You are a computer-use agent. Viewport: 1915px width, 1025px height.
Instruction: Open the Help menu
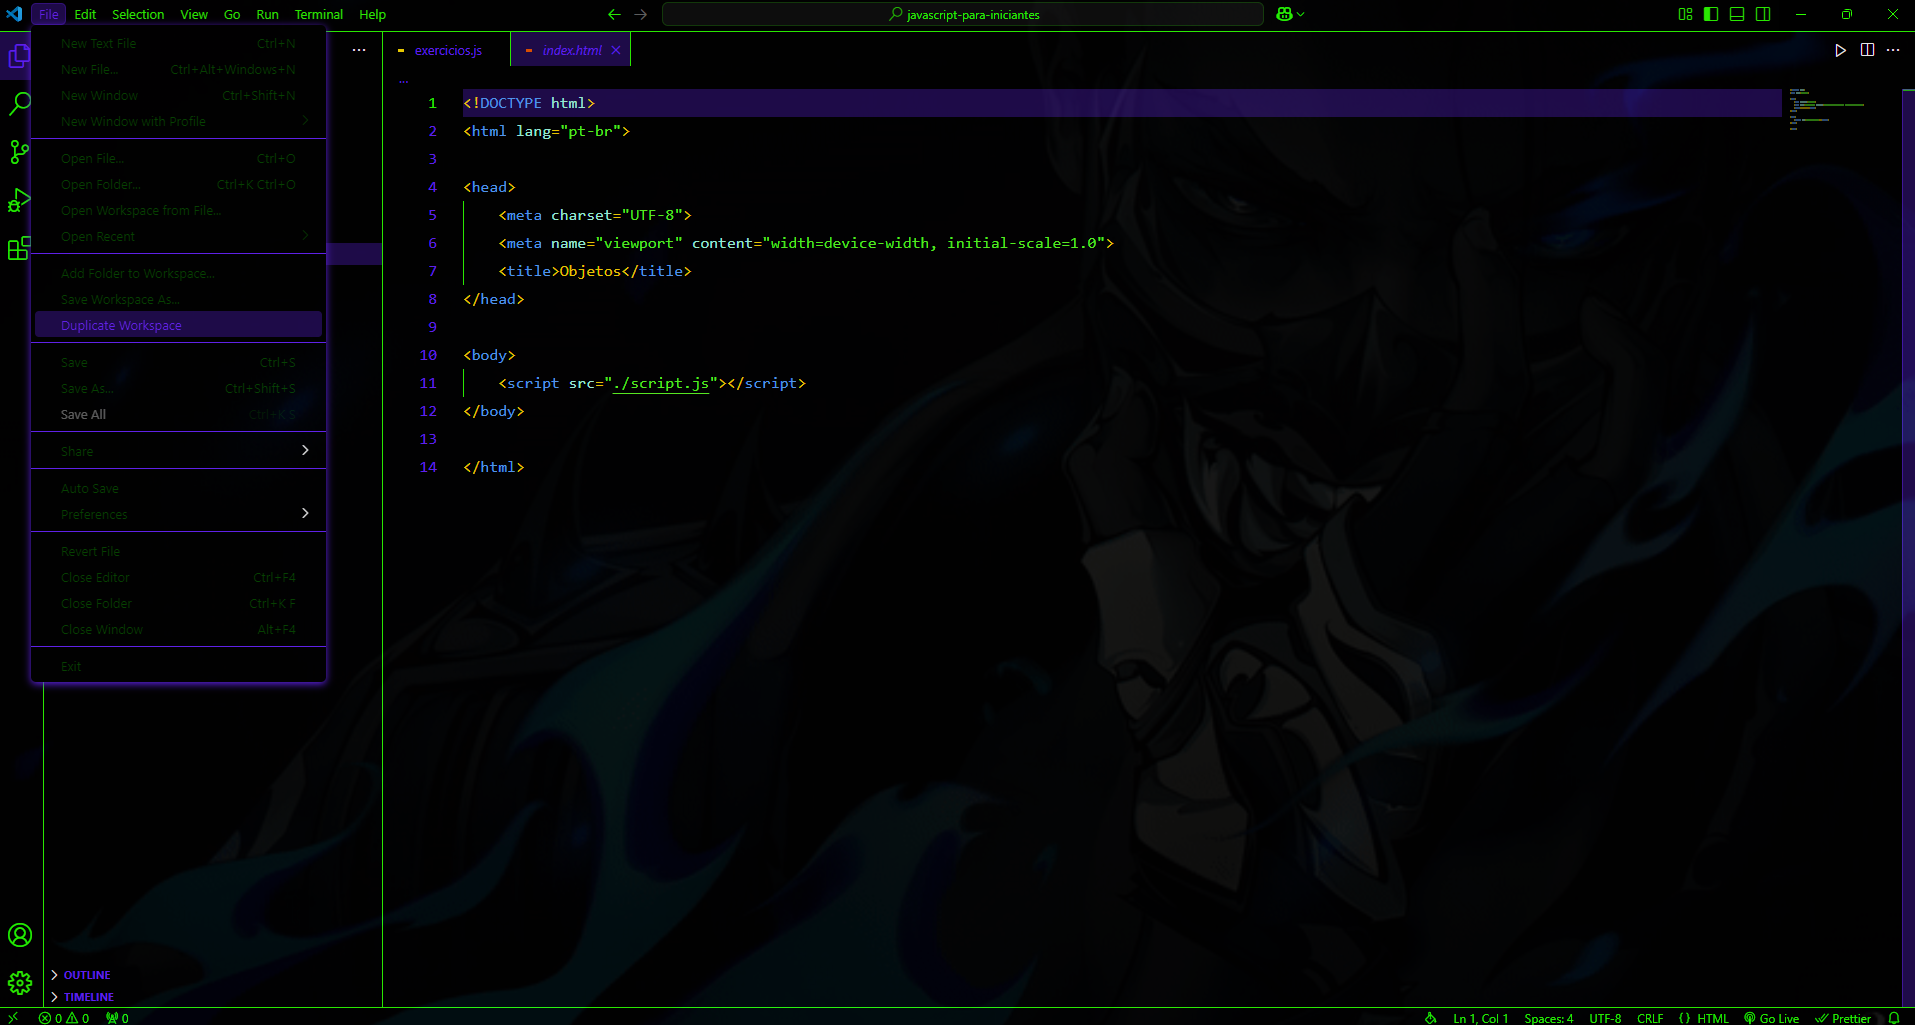(372, 14)
